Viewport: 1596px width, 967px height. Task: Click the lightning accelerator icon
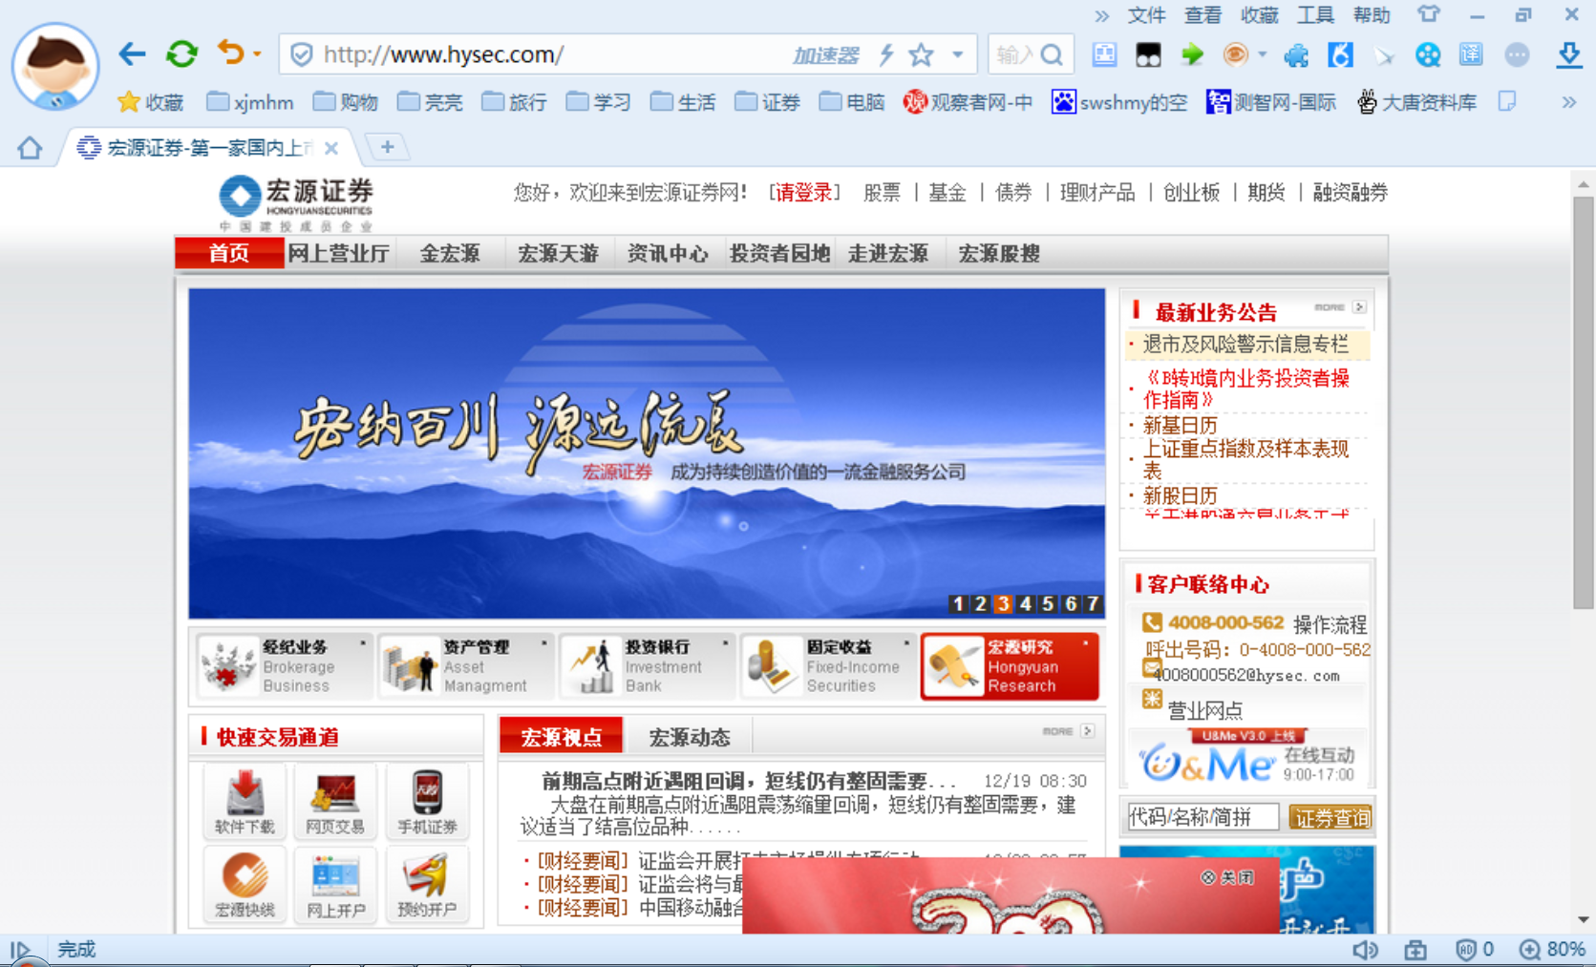click(886, 55)
